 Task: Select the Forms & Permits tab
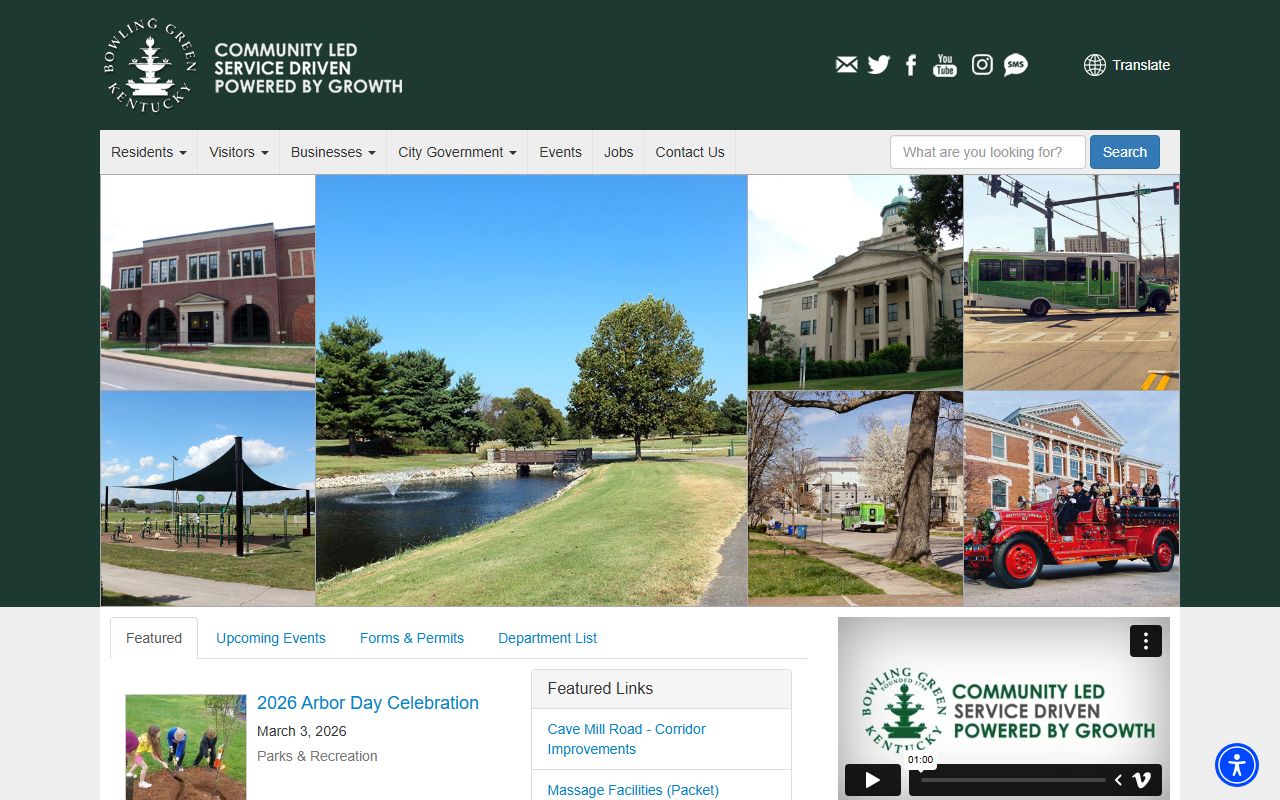(x=412, y=638)
